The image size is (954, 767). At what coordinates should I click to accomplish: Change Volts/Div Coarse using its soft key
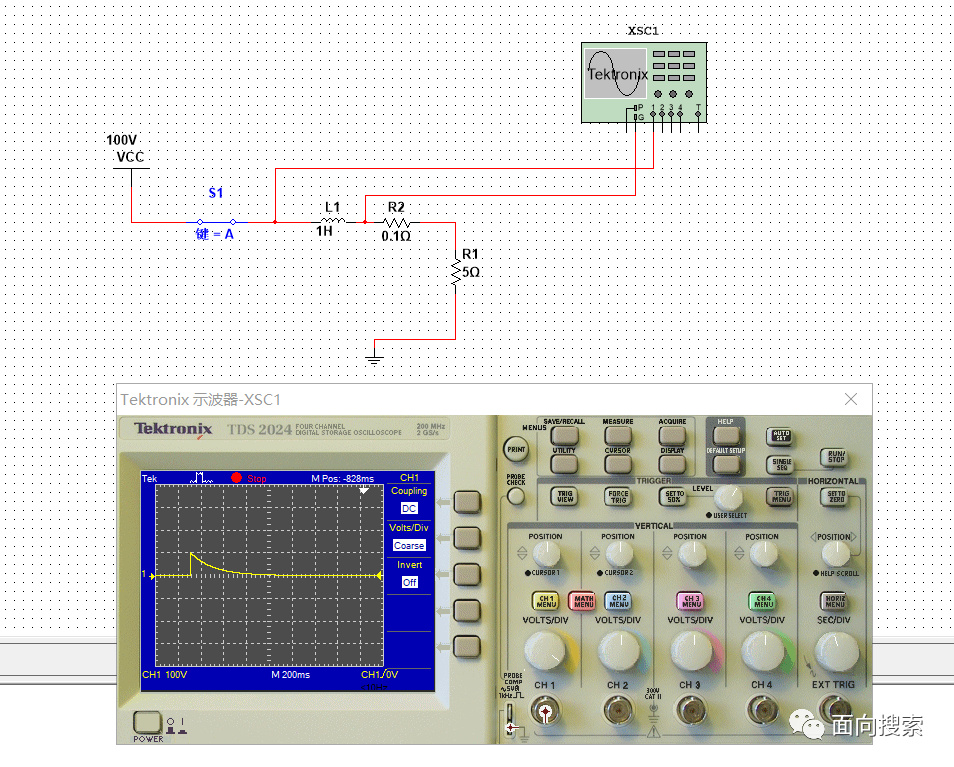tap(467, 538)
